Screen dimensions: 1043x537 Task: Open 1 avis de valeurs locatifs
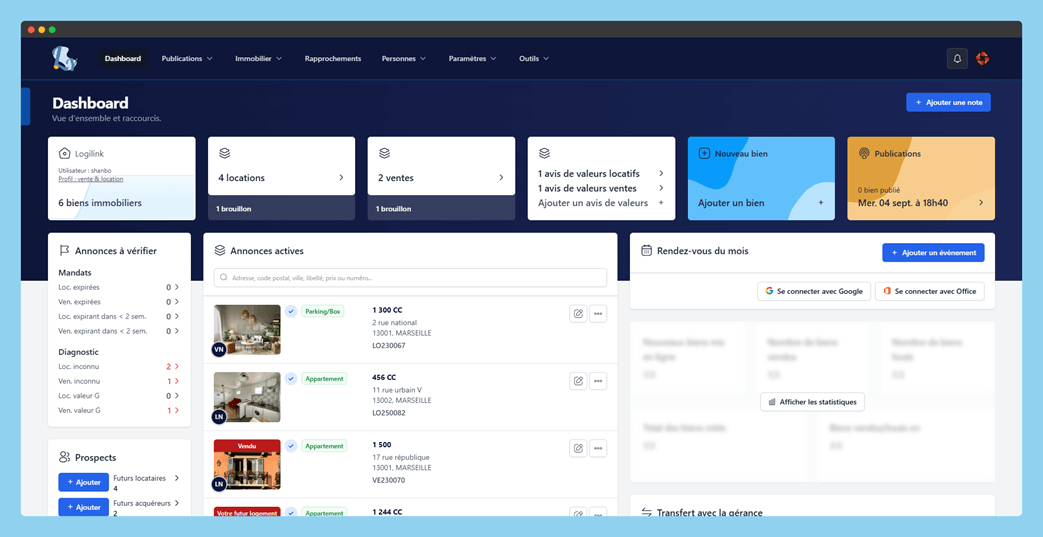(x=601, y=174)
